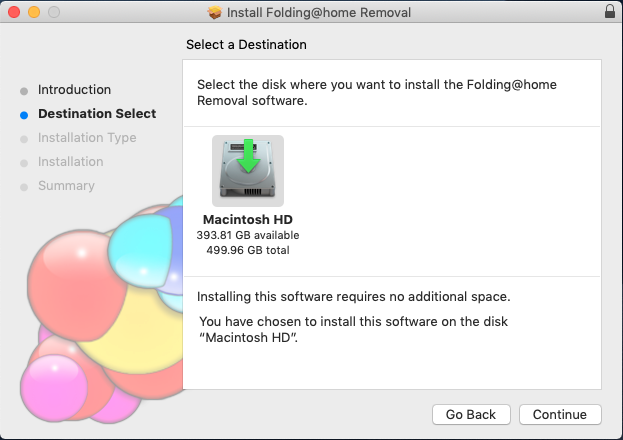623x440 pixels.
Task: Click the 393.81 GB available text
Action: pyautogui.click(x=248, y=235)
